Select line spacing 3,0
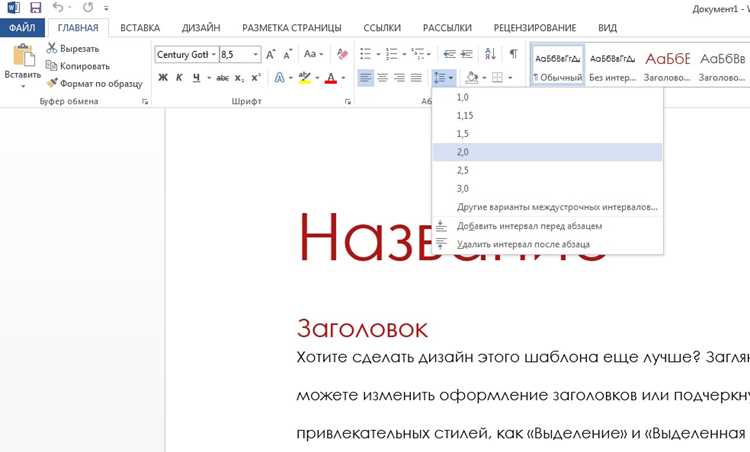The height and width of the screenshot is (452, 750). pyautogui.click(x=547, y=188)
